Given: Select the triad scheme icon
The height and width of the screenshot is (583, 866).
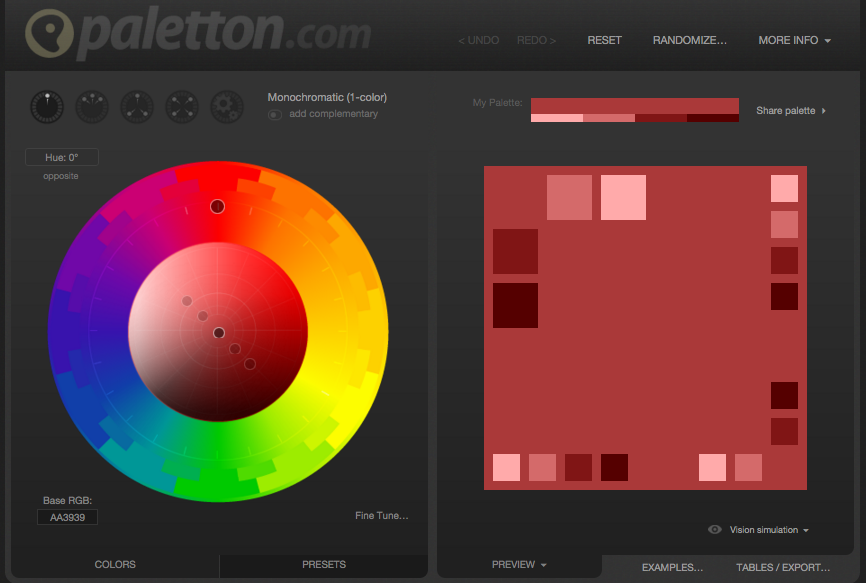Looking at the screenshot, I should click(x=136, y=106).
